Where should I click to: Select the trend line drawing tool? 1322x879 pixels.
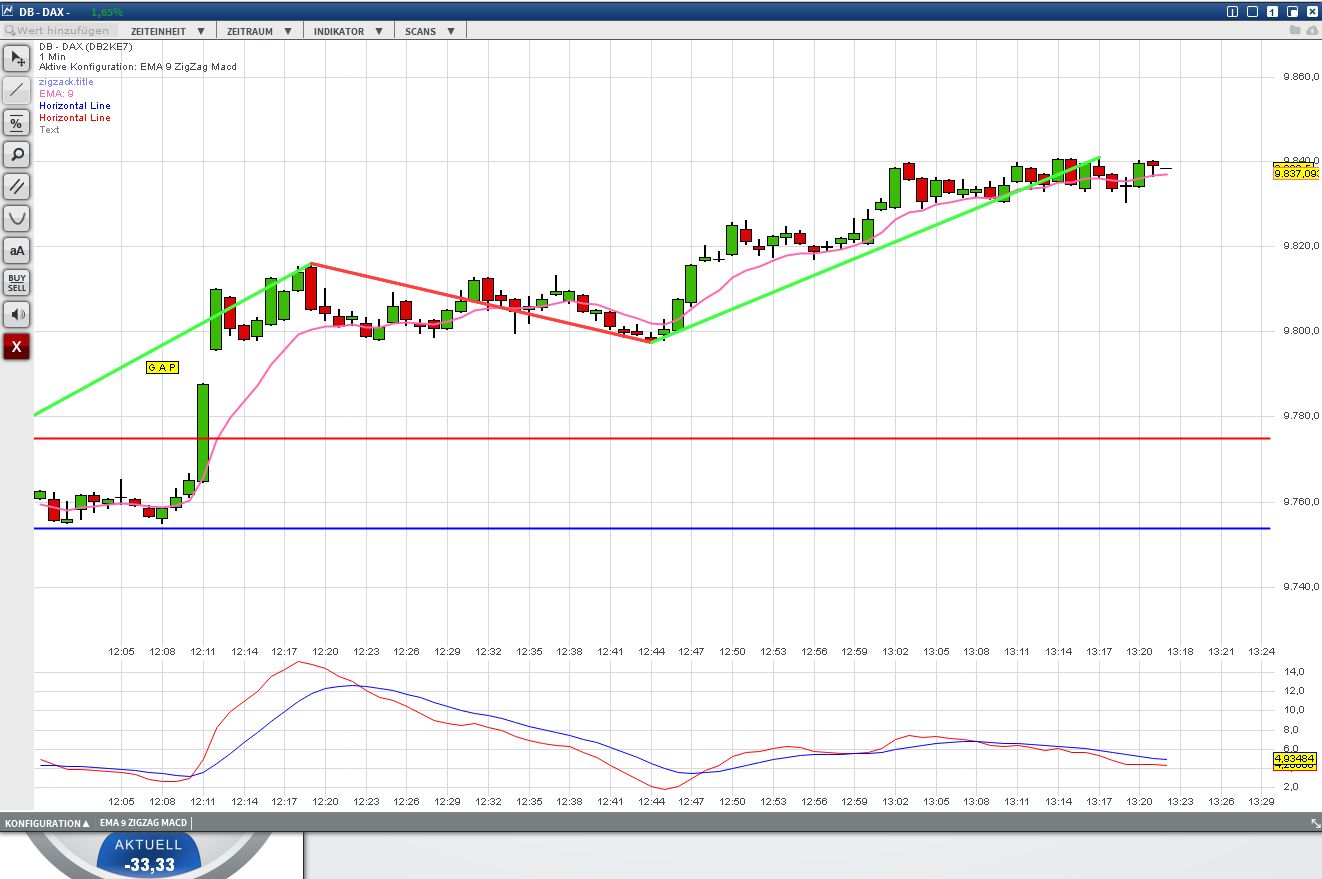click(17, 90)
